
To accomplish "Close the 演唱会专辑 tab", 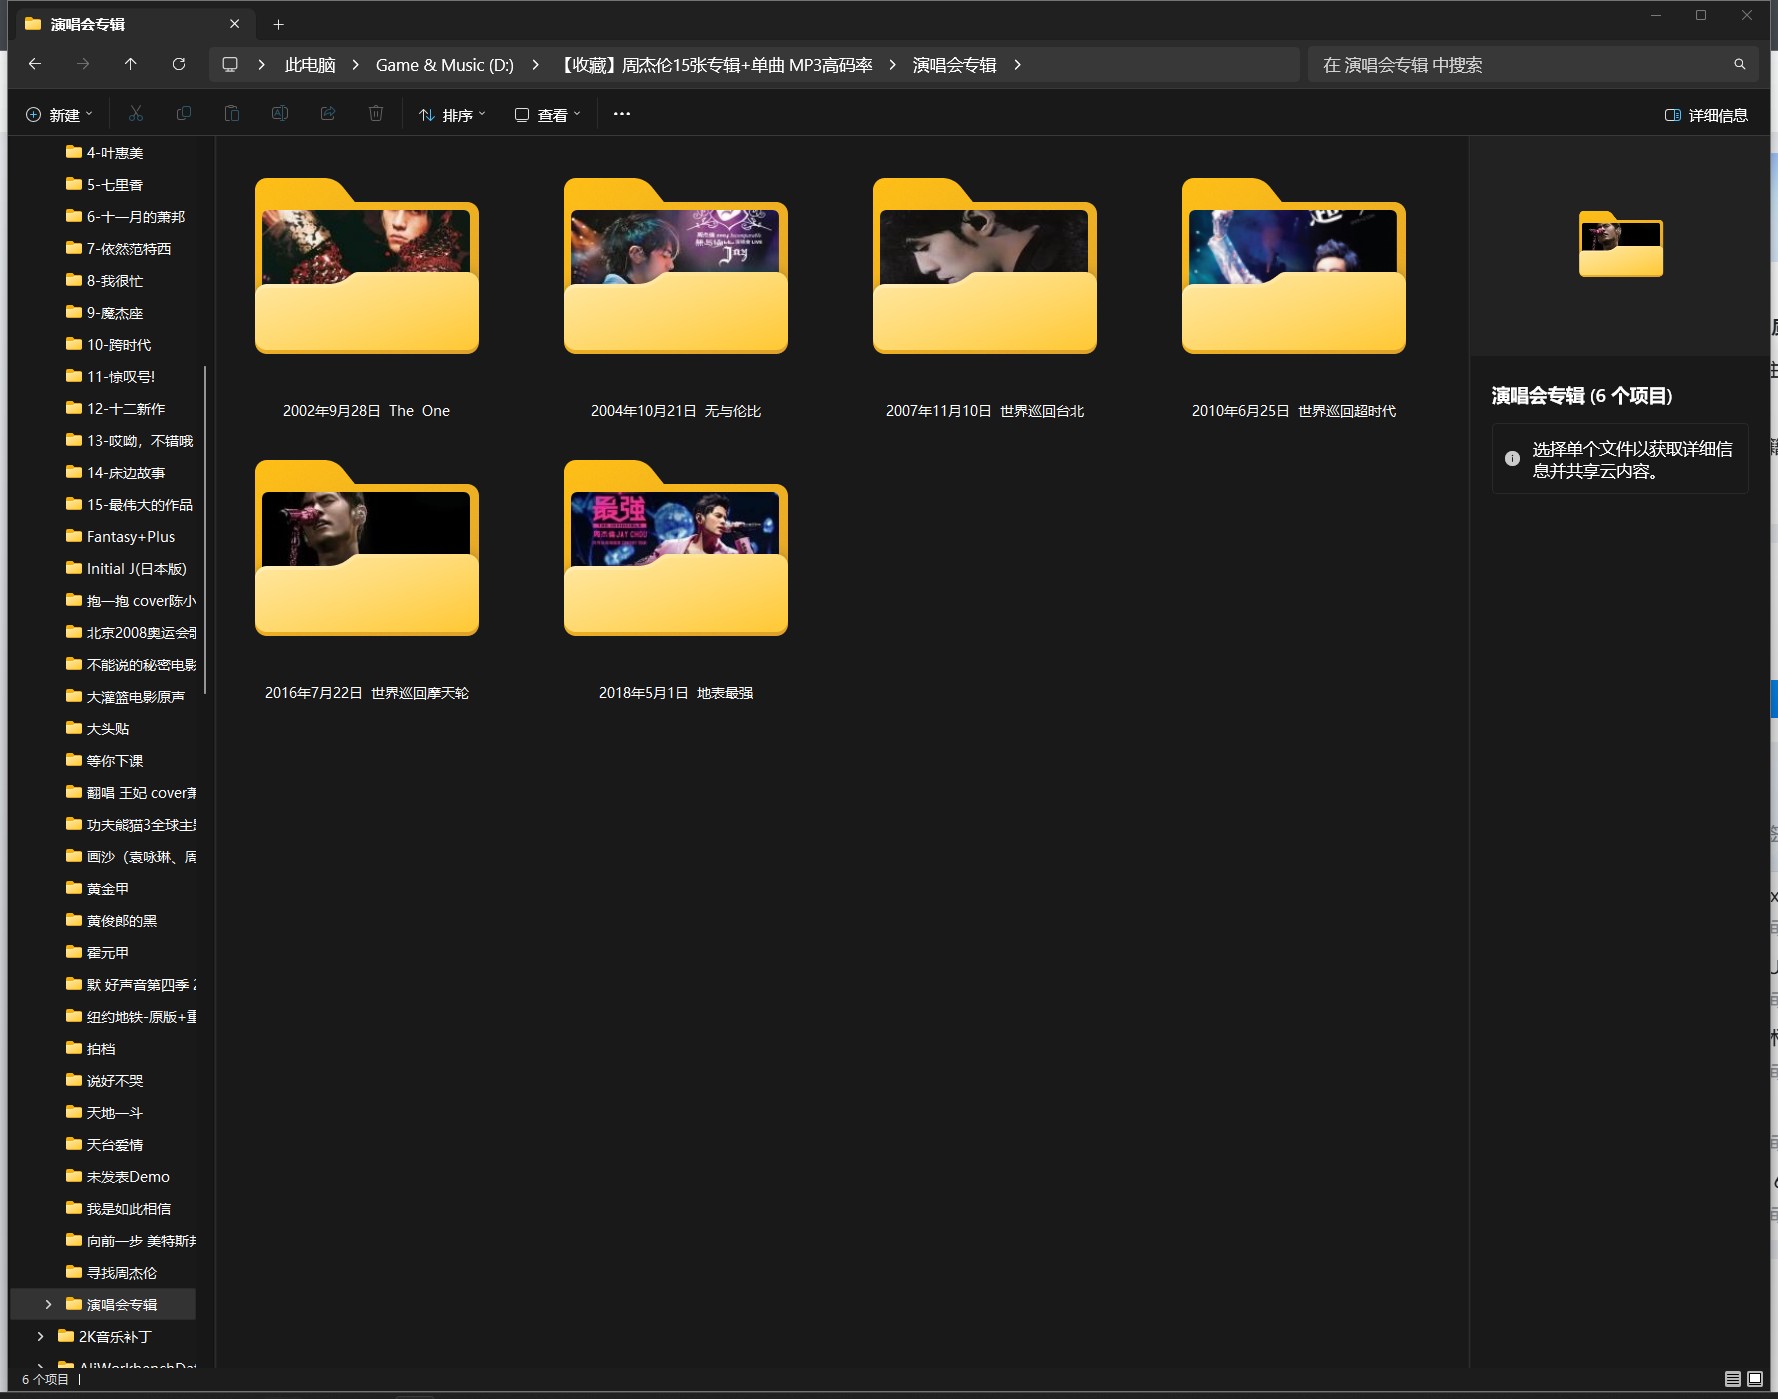I will coord(234,24).
